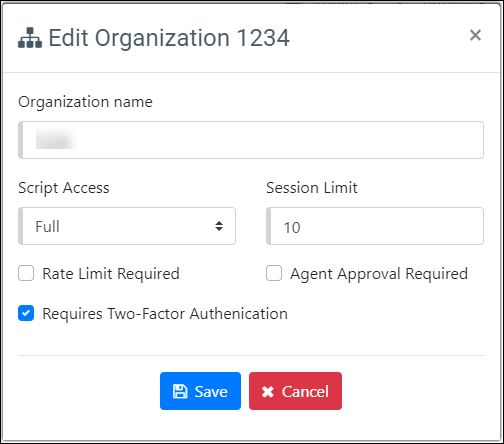Check the Agent Approval Required box
The image size is (504, 444).
274,273
